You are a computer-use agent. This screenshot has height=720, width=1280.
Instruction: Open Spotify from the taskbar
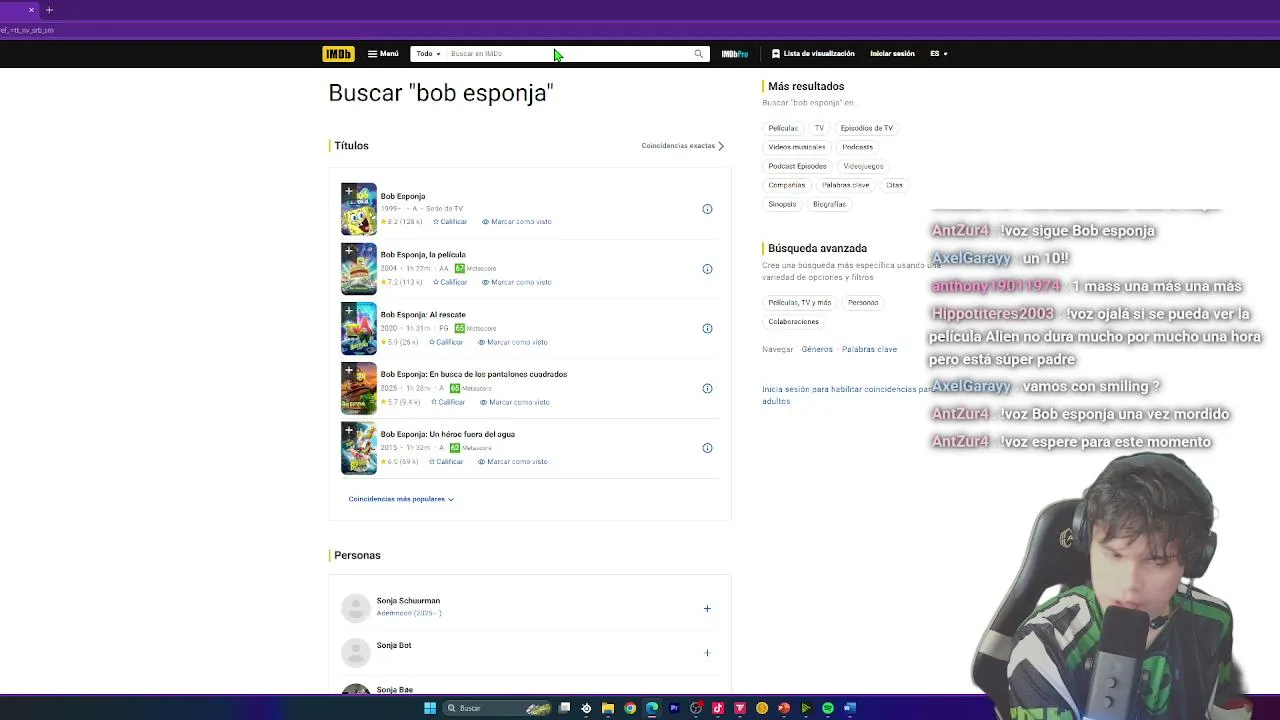point(828,708)
